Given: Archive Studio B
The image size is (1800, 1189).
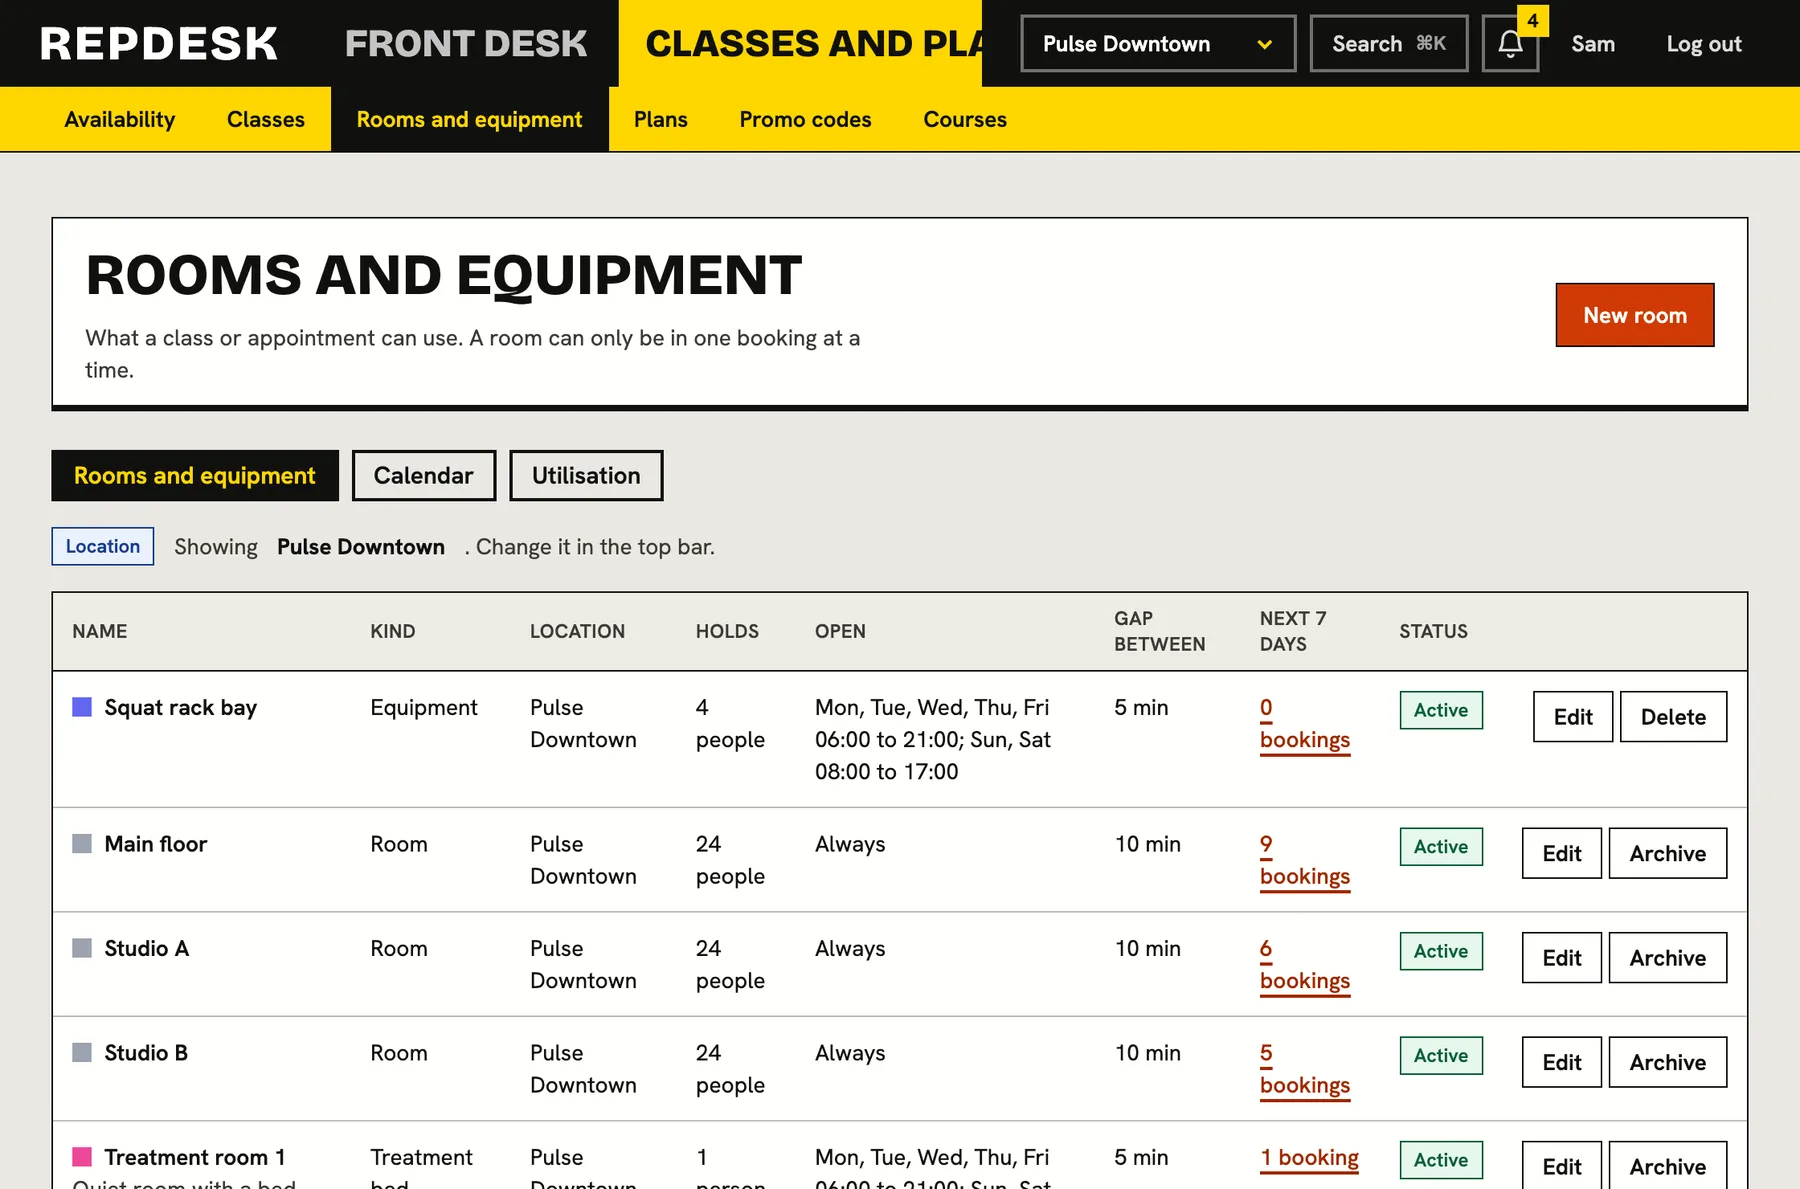Looking at the screenshot, I should click(1668, 1062).
